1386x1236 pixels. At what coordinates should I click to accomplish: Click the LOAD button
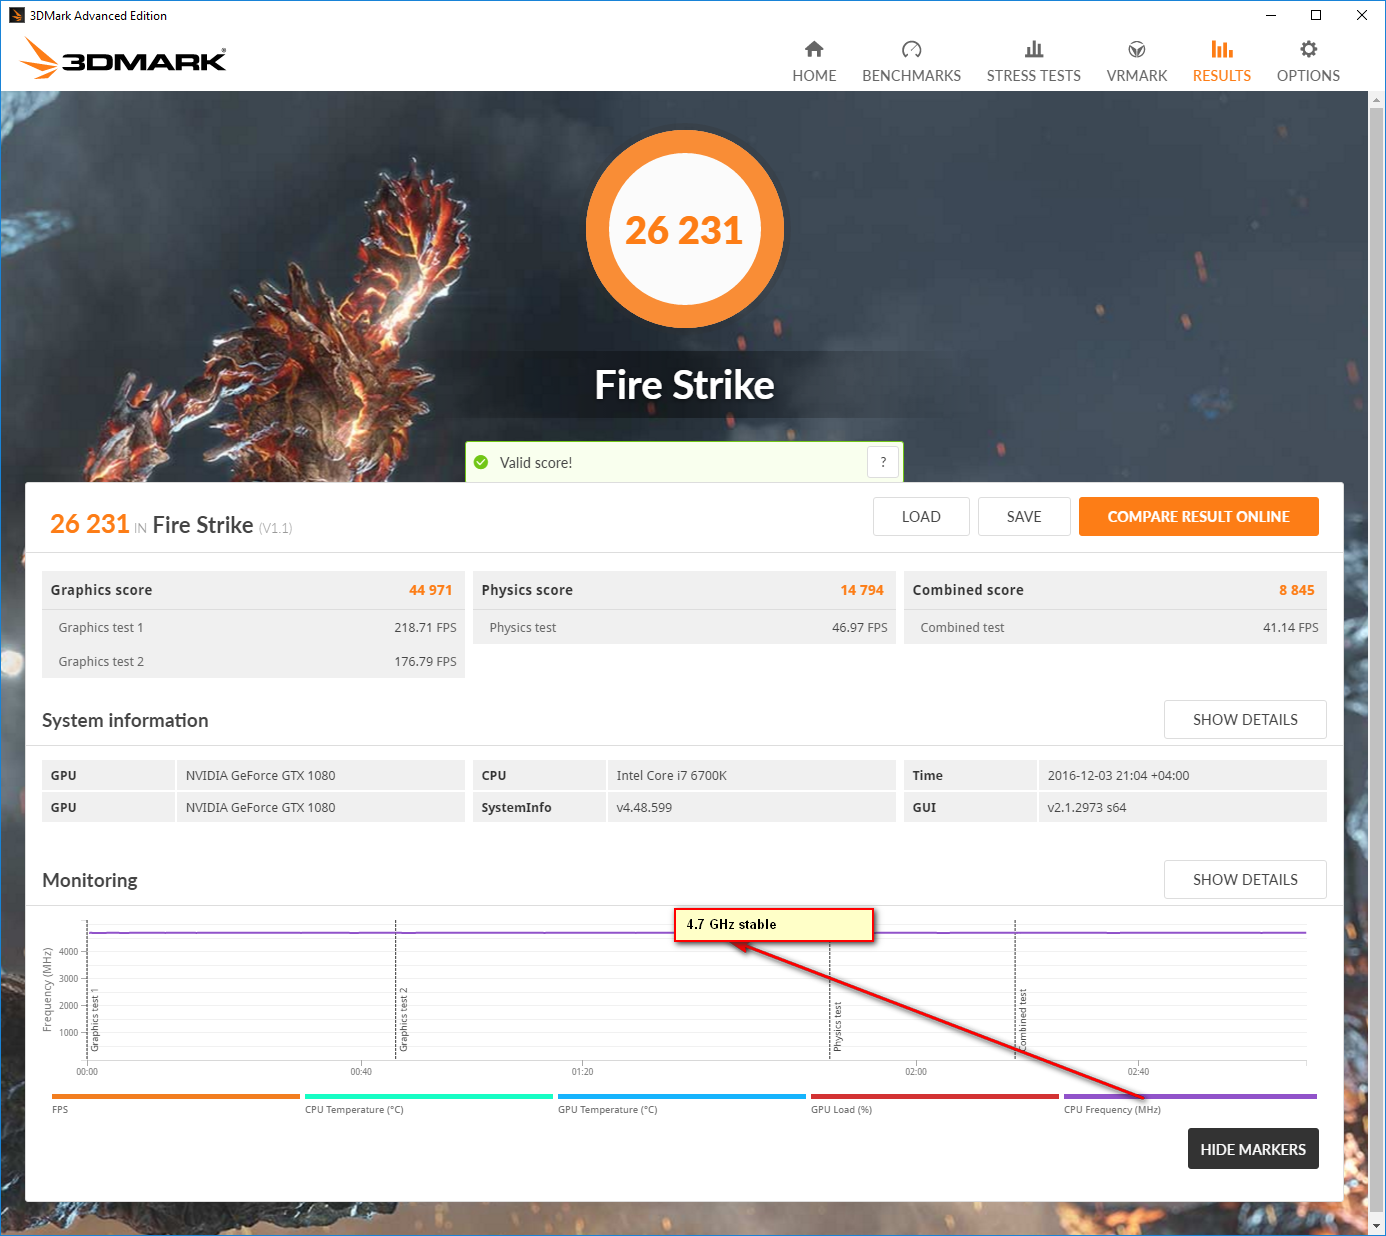click(x=921, y=517)
